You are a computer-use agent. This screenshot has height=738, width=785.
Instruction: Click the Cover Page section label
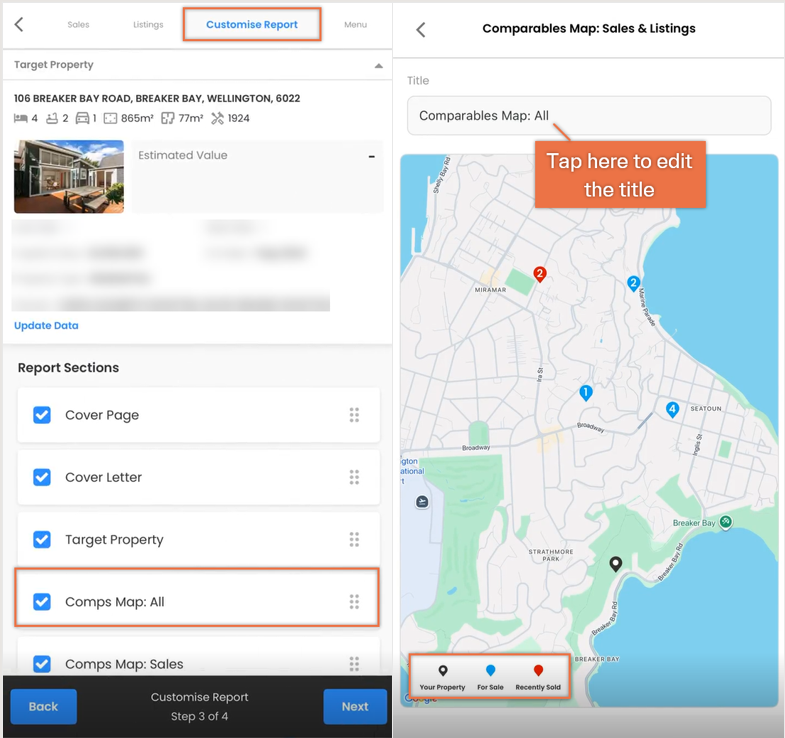pyautogui.click(x=102, y=415)
